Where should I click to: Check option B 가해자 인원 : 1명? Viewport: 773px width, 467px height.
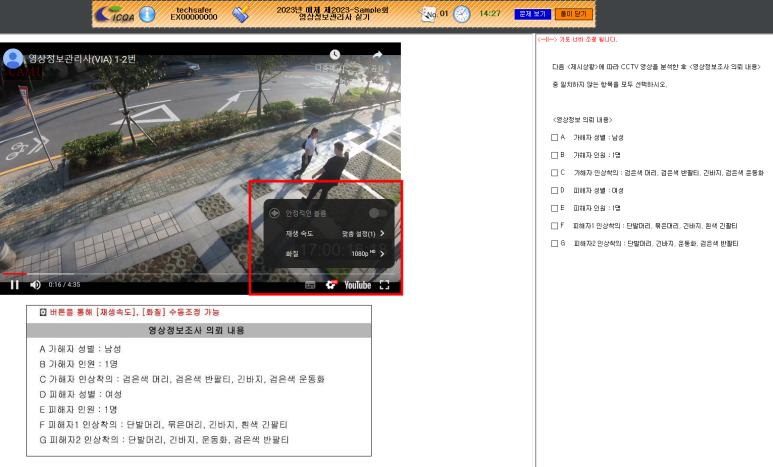point(554,155)
